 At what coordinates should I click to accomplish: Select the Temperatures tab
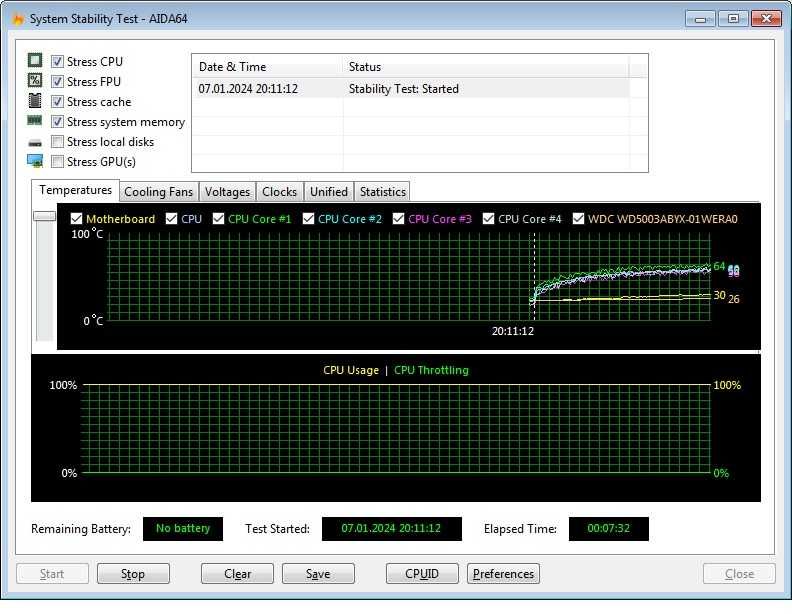click(75, 190)
